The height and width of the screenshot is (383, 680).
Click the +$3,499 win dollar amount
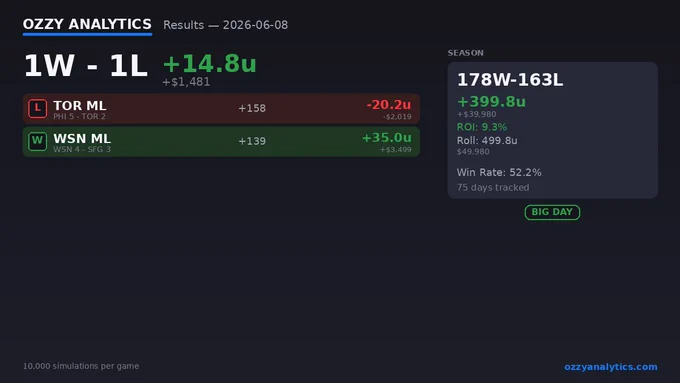click(396, 150)
